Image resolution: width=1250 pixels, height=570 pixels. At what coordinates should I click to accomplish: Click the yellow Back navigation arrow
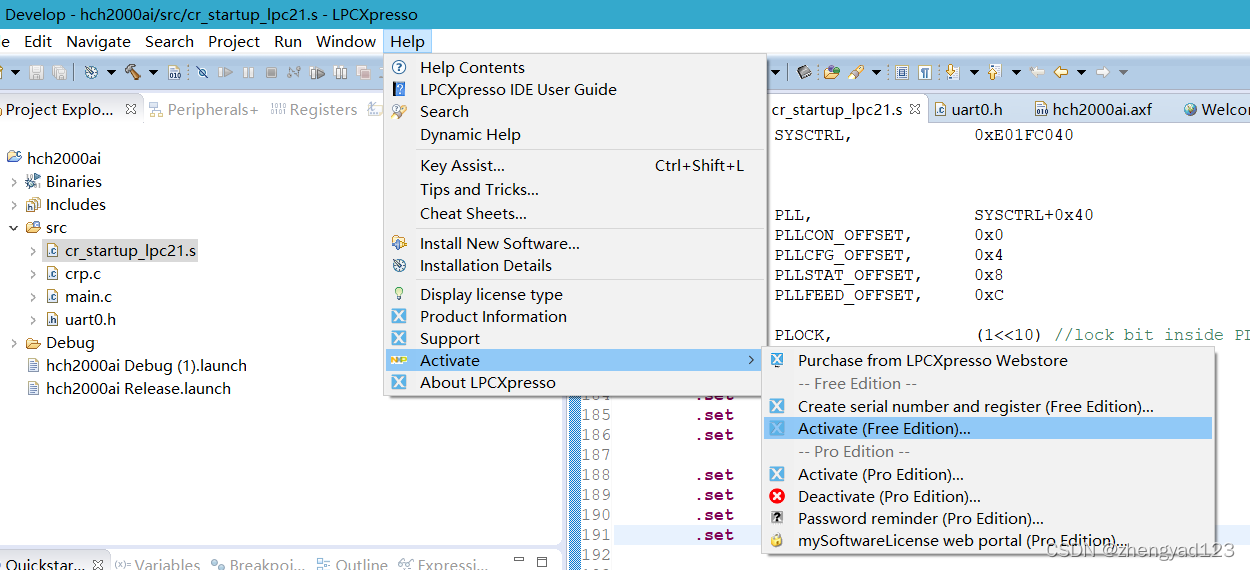point(1061,72)
